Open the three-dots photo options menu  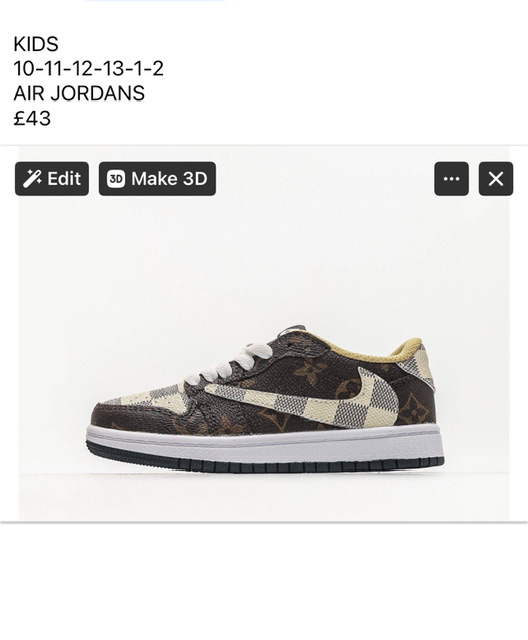click(x=451, y=179)
